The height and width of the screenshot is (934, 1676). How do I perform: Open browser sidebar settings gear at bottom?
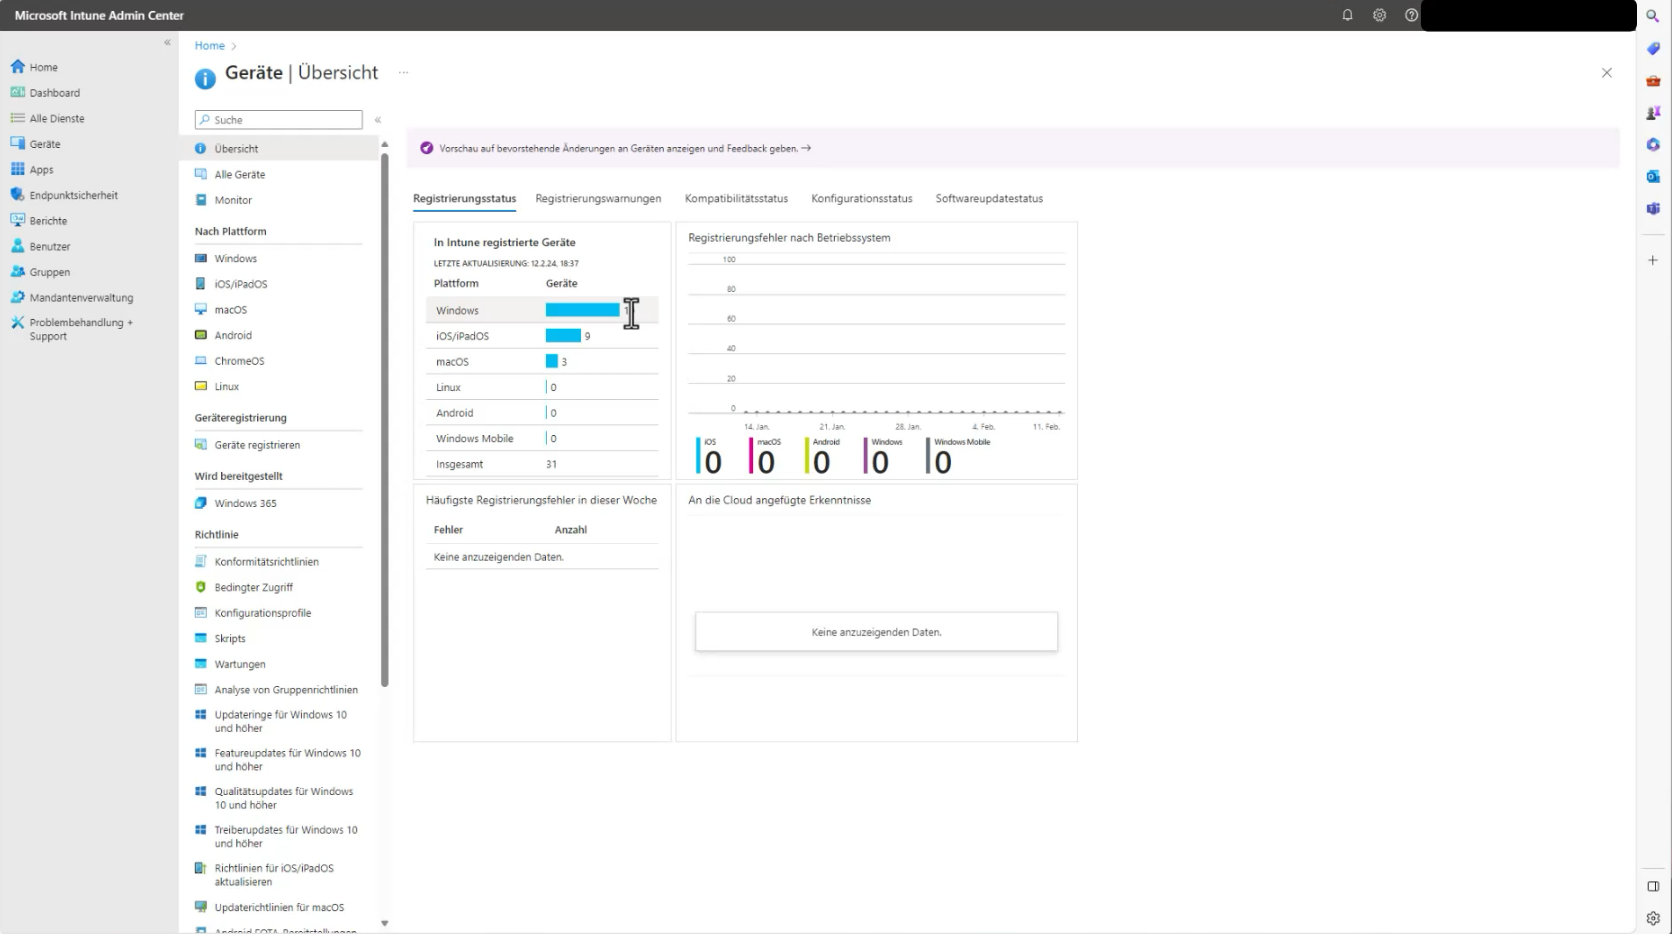pos(1653,918)
